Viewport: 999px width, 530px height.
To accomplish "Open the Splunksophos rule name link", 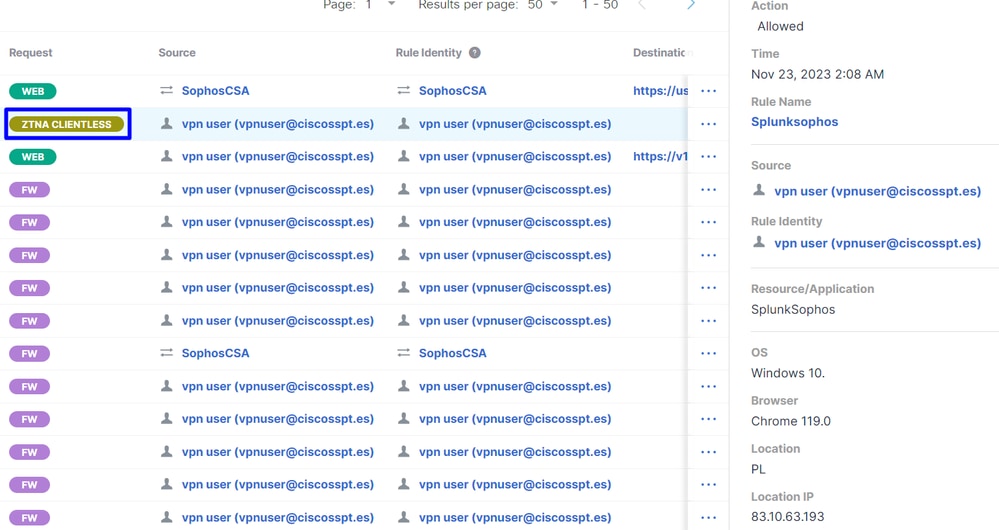I will coord(794,122).
